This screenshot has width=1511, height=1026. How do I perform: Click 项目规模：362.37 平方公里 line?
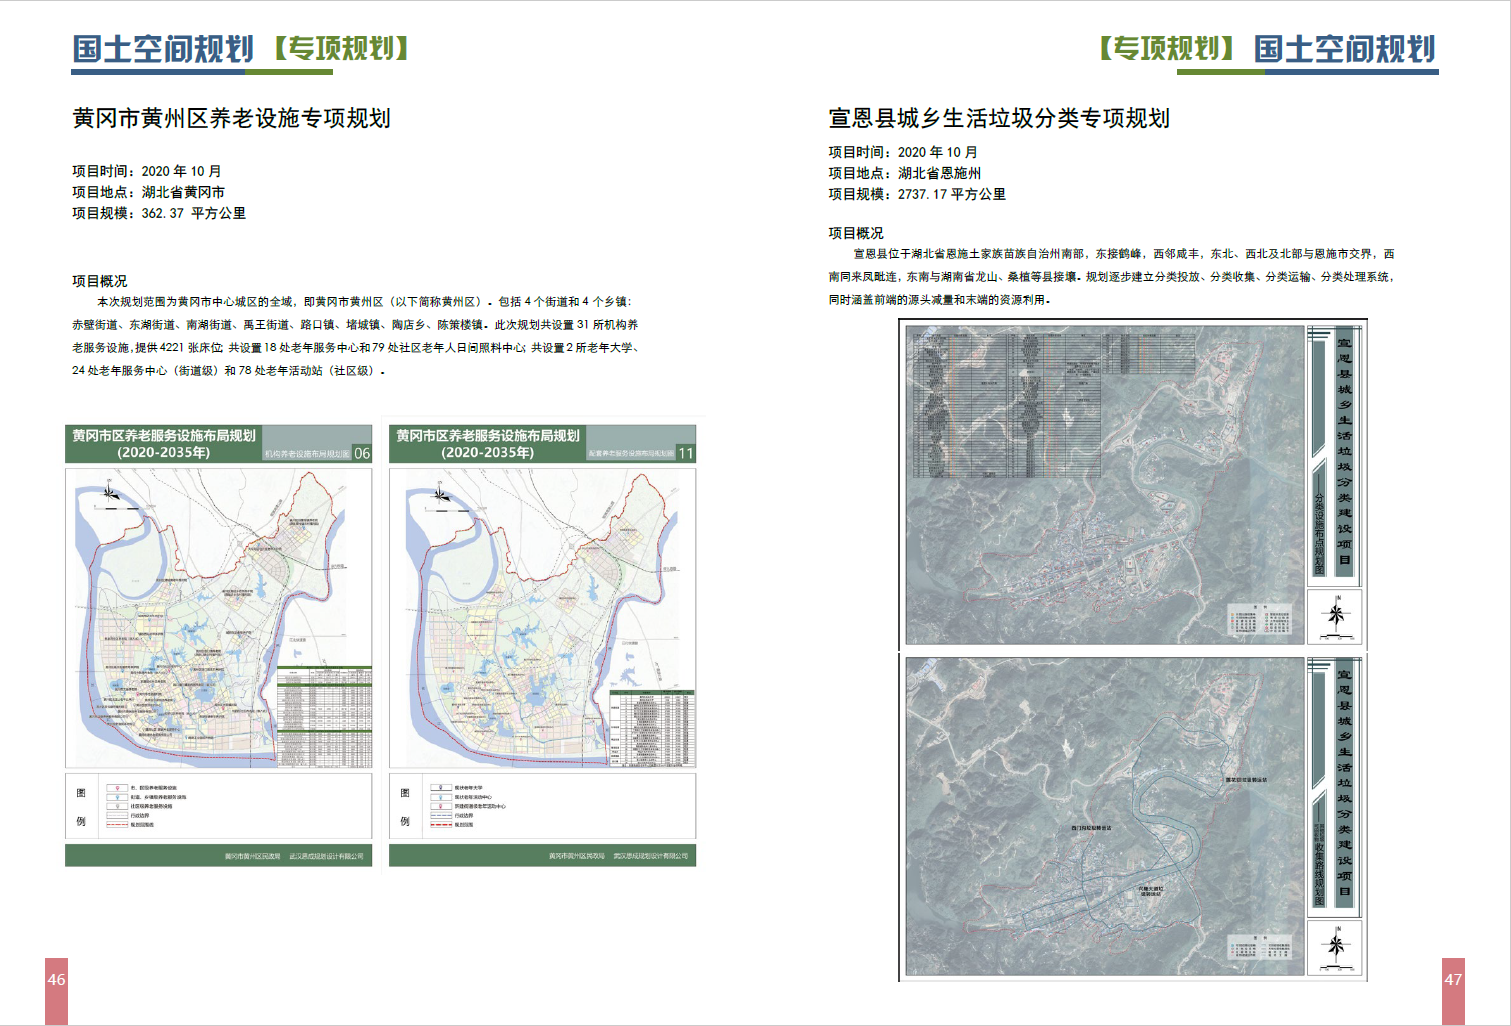159,213
